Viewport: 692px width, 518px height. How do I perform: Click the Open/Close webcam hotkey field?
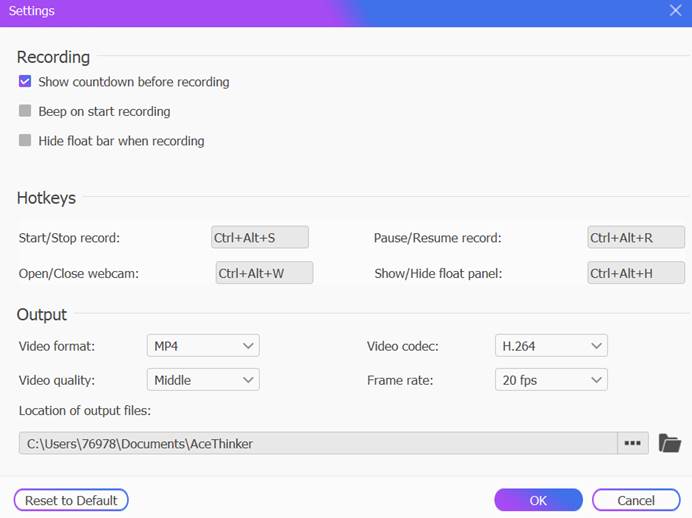click(265, 273)
